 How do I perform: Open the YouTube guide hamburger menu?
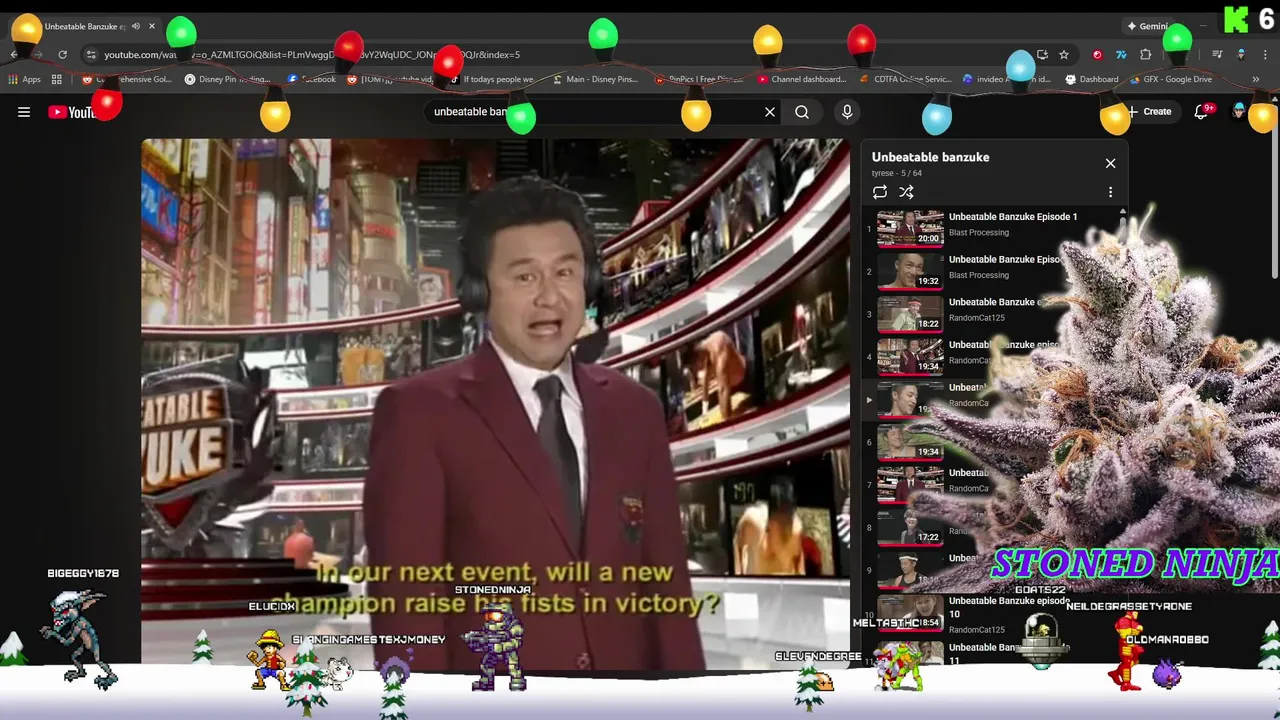24,112
